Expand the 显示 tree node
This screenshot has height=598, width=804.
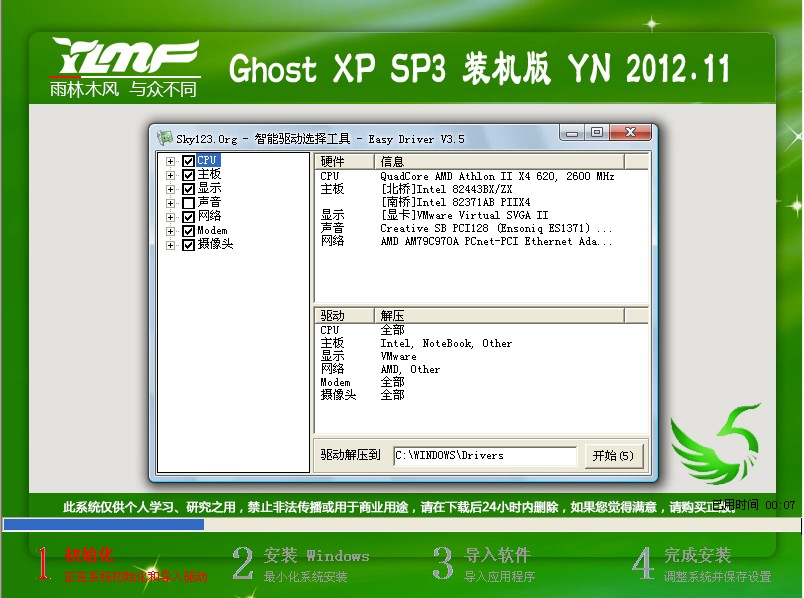coord(170,189)
